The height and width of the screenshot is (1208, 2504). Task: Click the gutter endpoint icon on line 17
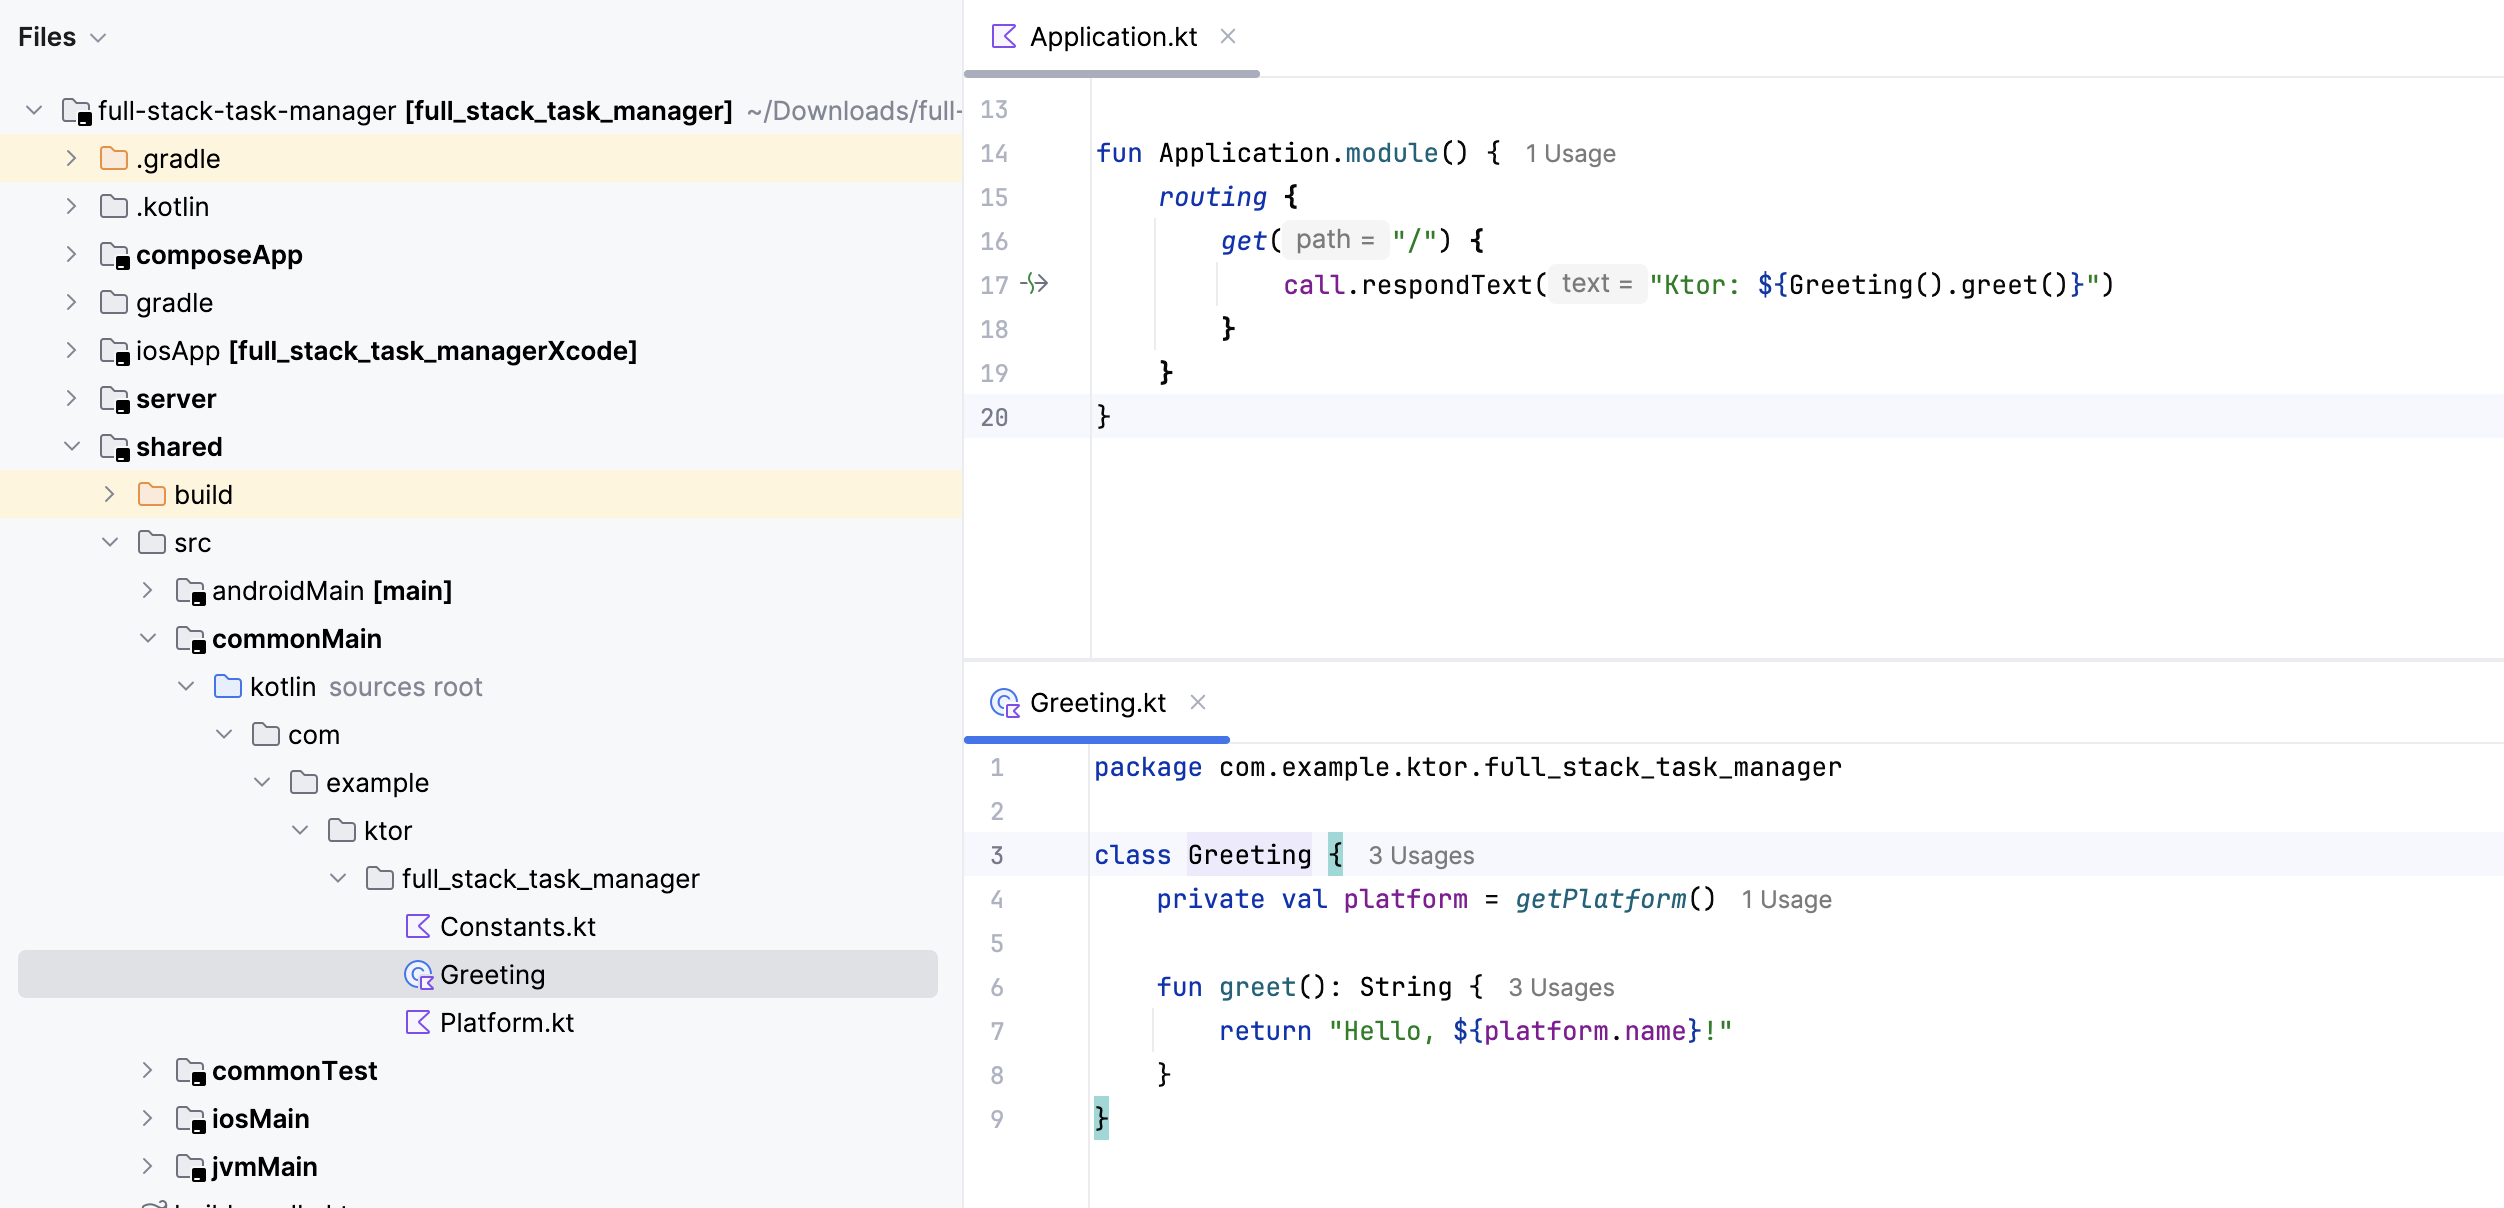pos(1035,284)
